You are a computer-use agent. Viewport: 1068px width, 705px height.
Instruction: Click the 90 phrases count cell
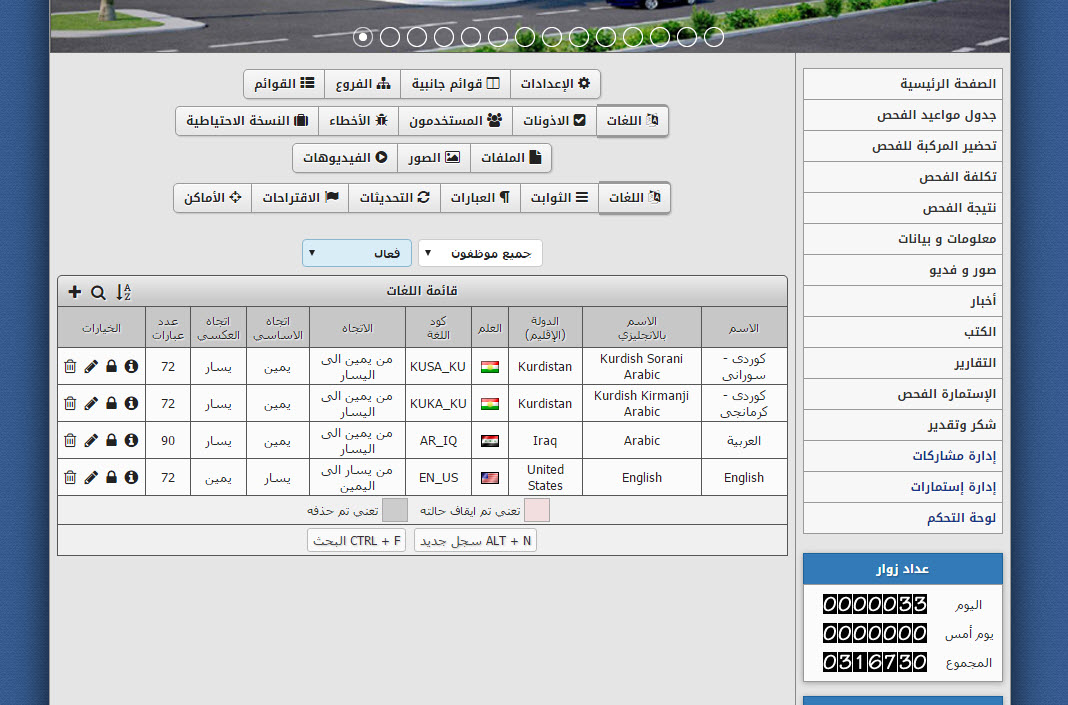click(168, 441)
